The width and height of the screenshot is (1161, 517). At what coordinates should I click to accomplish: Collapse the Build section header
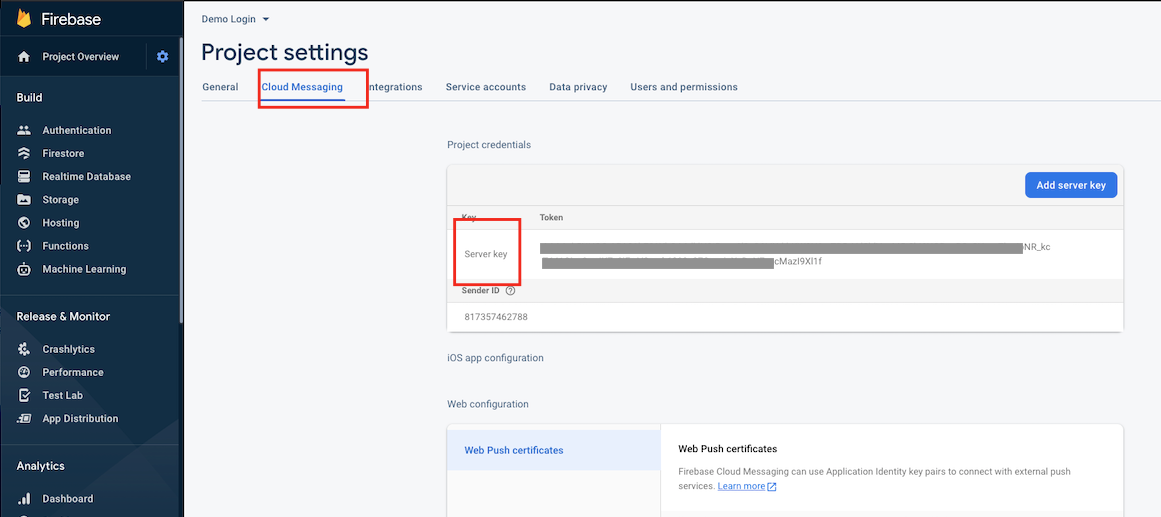(30, 98)
